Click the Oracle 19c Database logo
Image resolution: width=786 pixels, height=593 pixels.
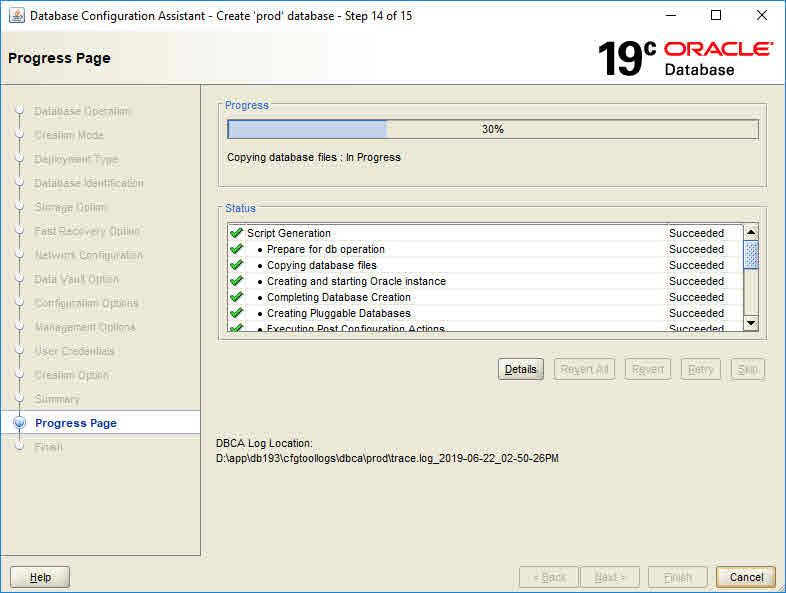[685, 58]
